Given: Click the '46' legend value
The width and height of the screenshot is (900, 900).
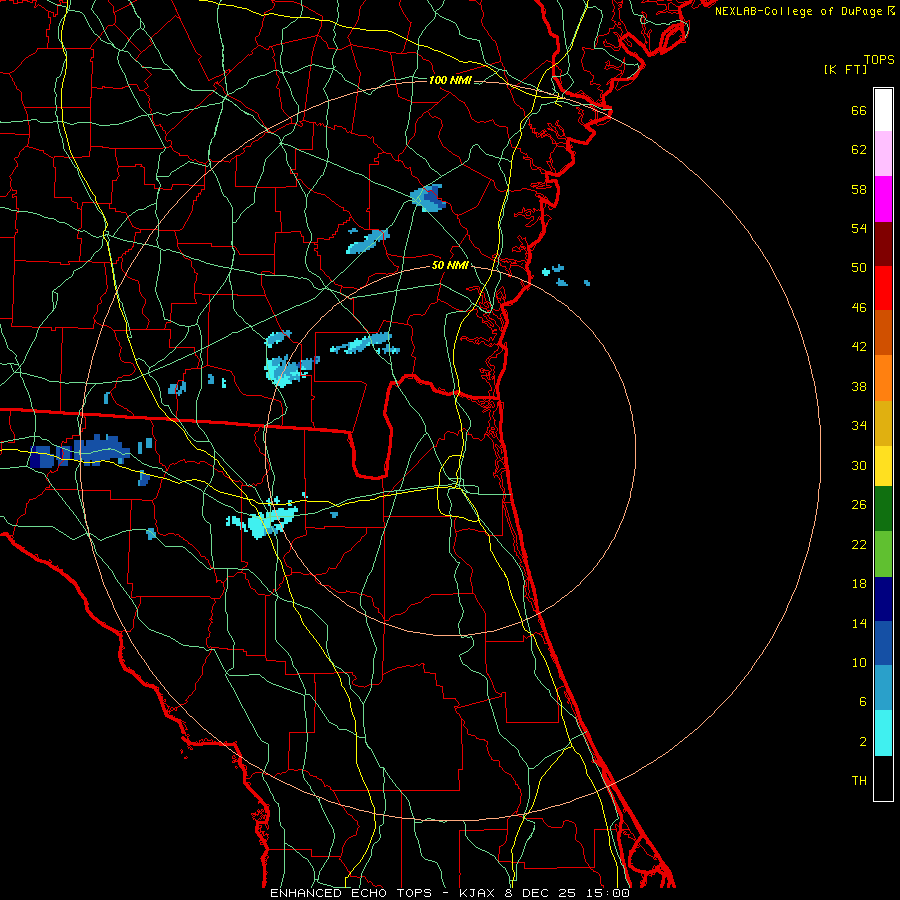Looking at the screenshot, I should click(x=859, y=308).
